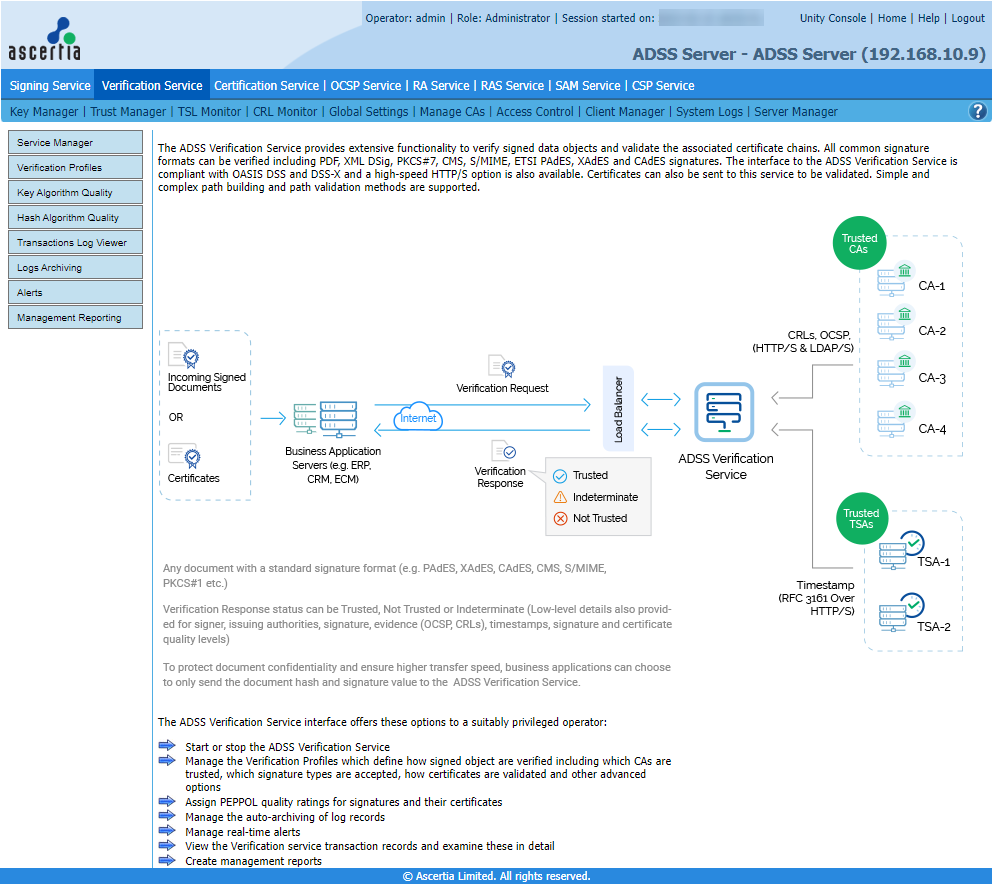The height and width of the screenshot is (886, 992).
Task: Click the Internet cloud icon
Action: [x=418, y=417]
